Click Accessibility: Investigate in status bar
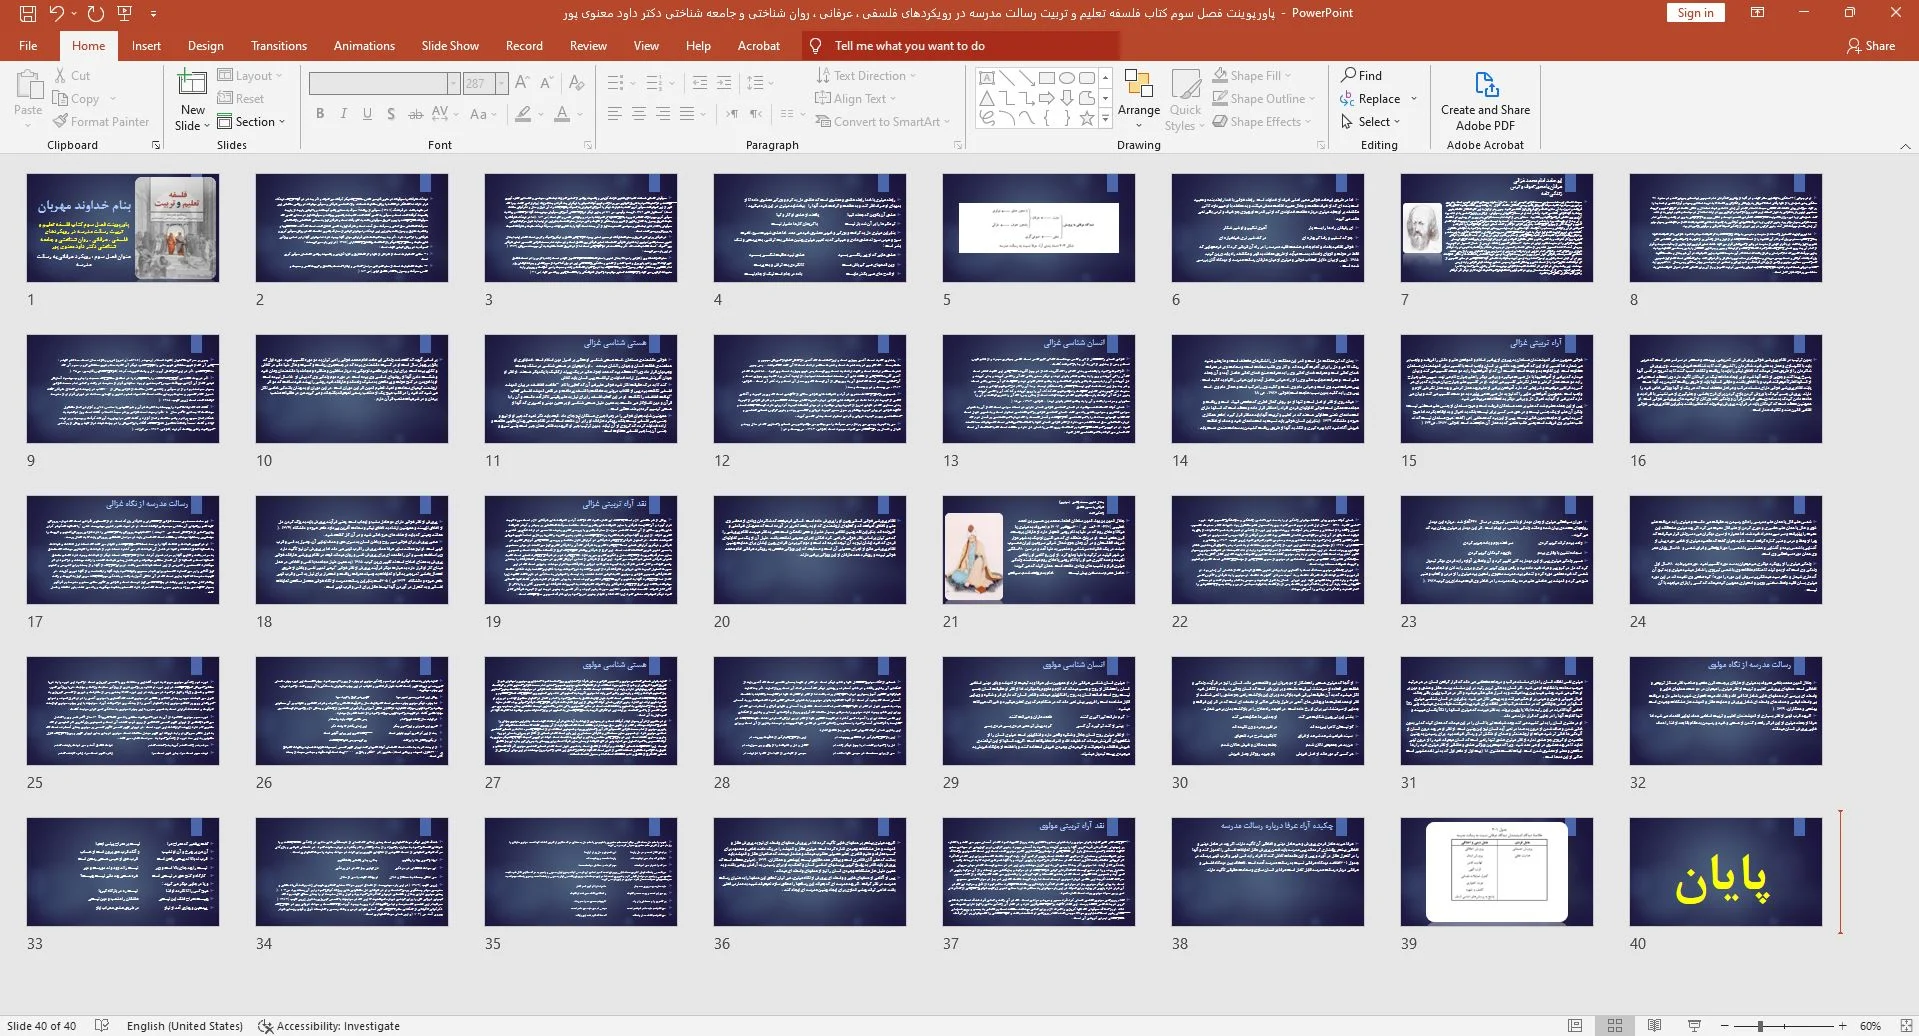This screenshot has width=1919, height=1036. click(x=329, y=1026)
